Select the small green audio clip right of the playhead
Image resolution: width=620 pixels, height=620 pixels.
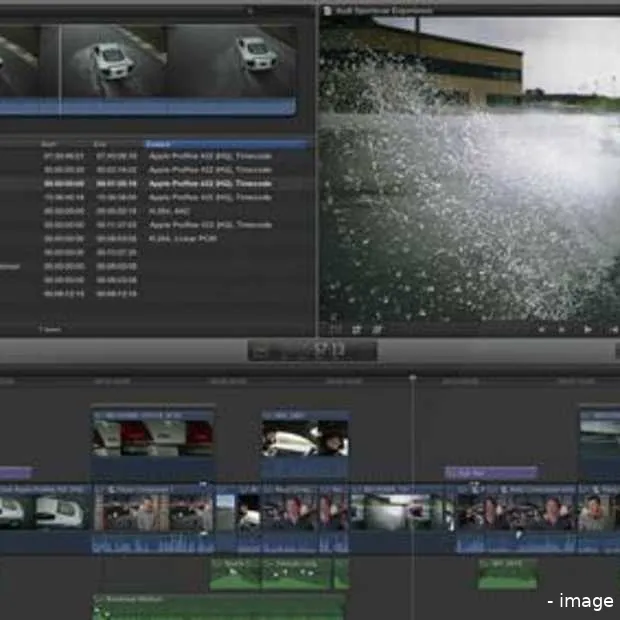tap(508, 574)
